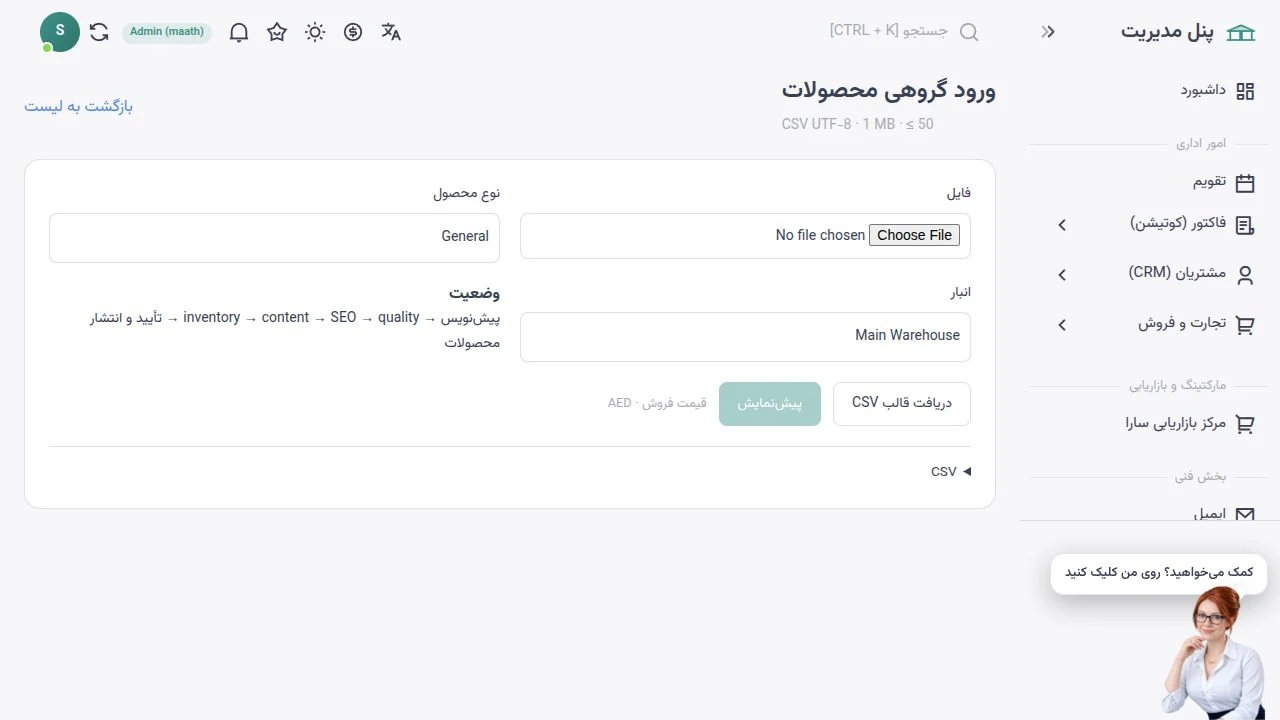Open the notifications bell
Image resolution: width=1280 pixels, height=720 pixels.
239,32
